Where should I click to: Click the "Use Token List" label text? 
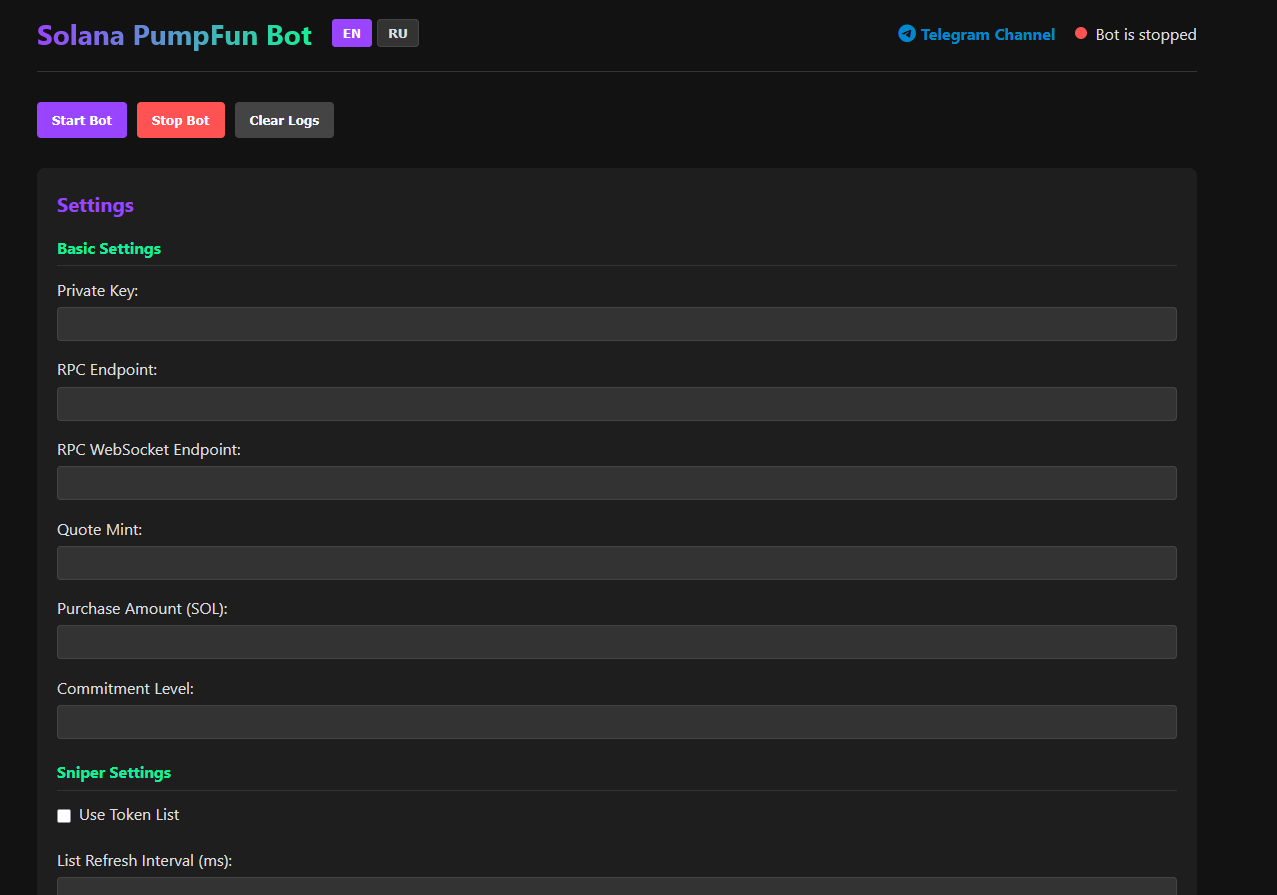click(129, 815)
